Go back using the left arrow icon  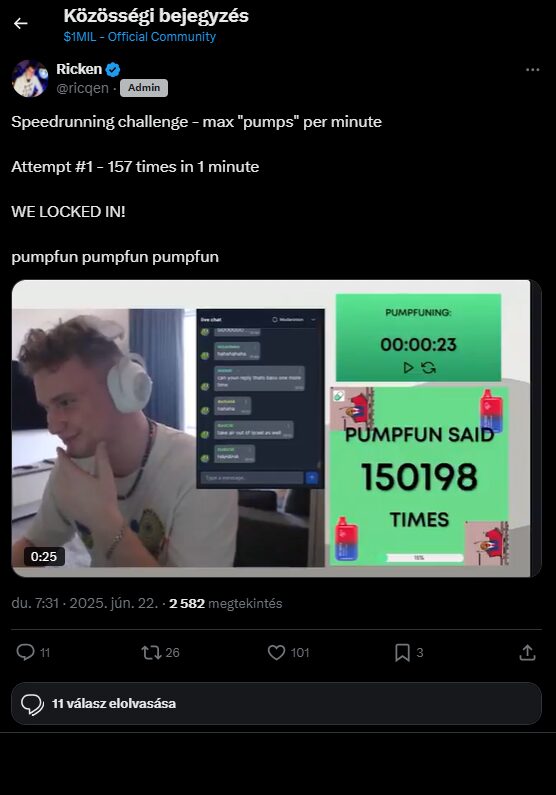pyautogui.click(x=21, y=23)
